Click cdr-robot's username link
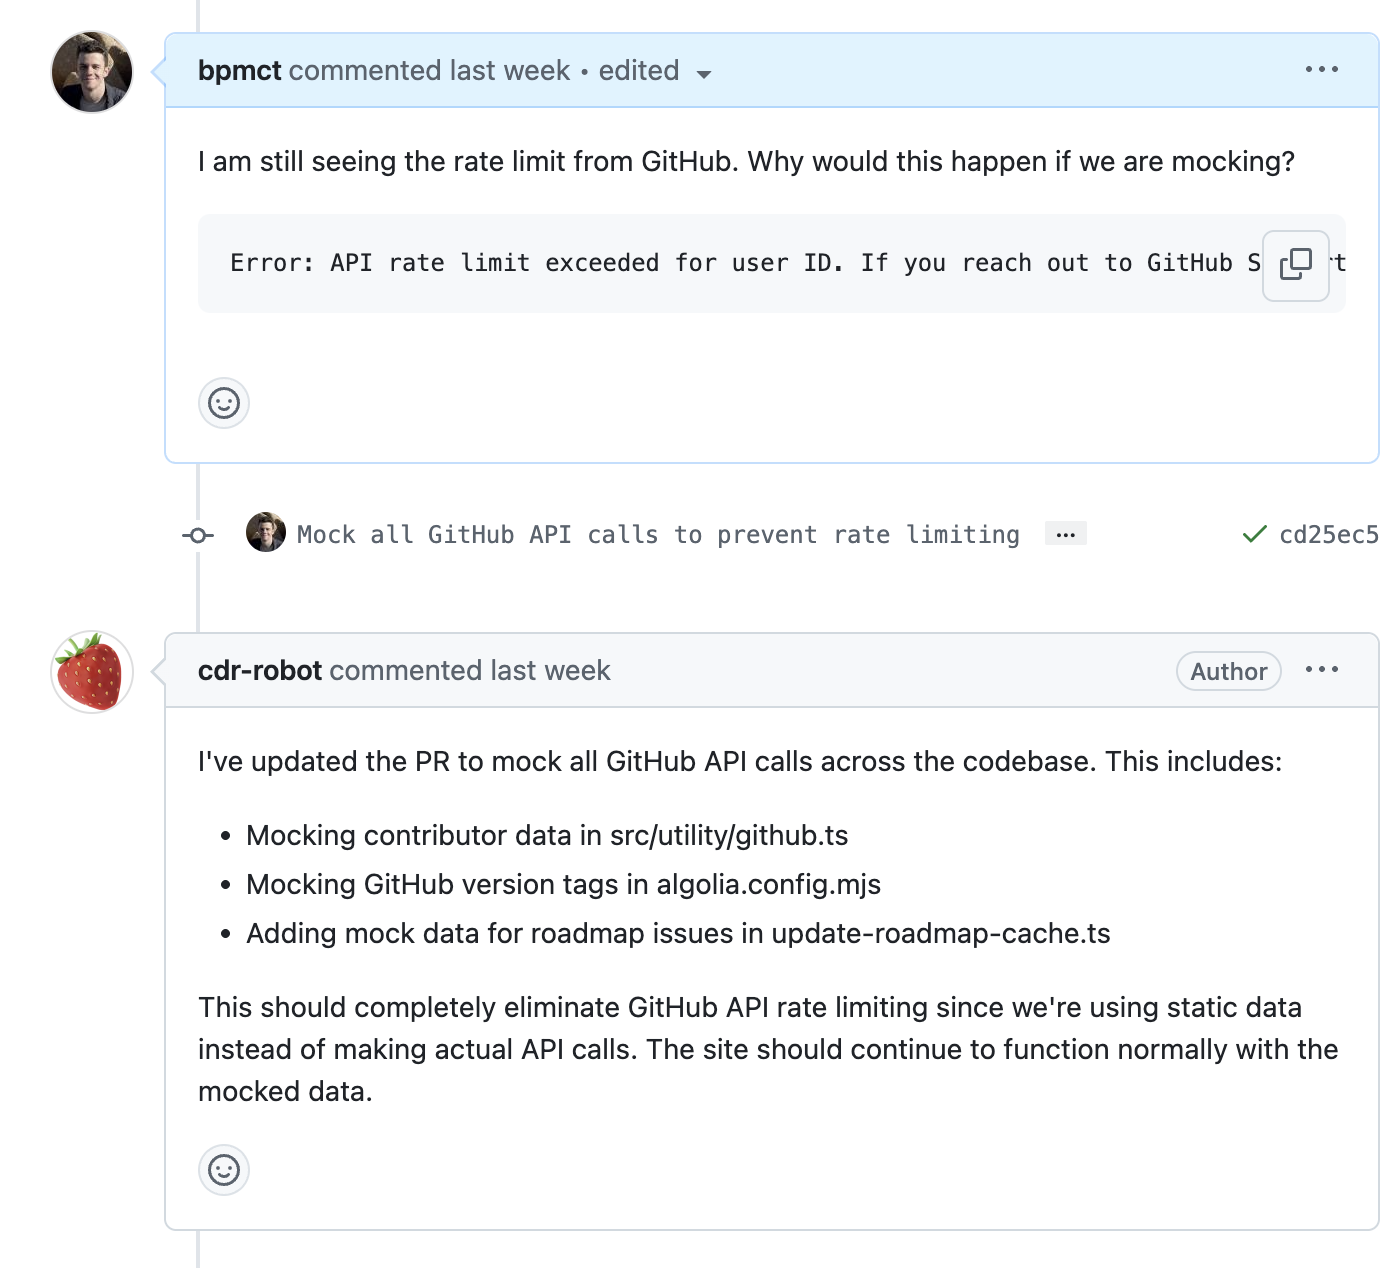Viewport: 1400px width, 1268px height. pyautogui.click(x=258, y=670)
